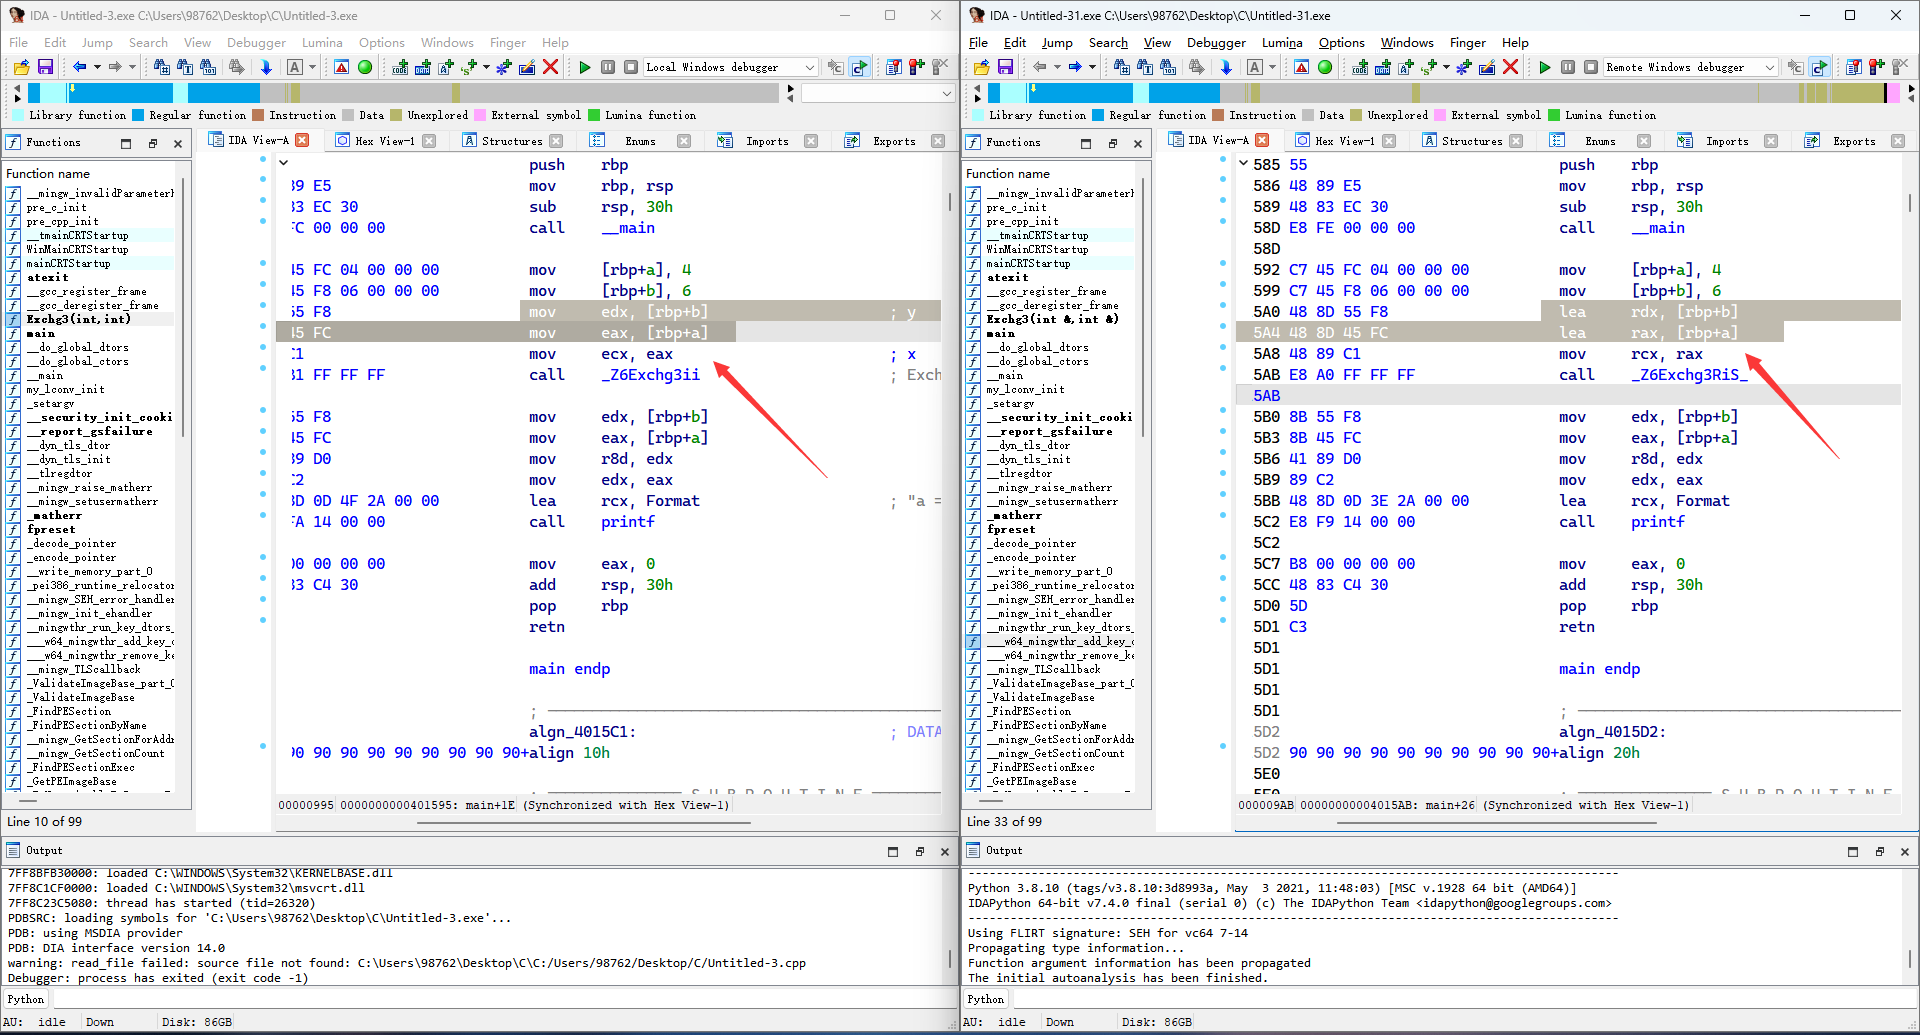Open the Remote Windows debugger dropdown
This screenshot has height=1035, width=1920.
click(x=1770, y=67)
